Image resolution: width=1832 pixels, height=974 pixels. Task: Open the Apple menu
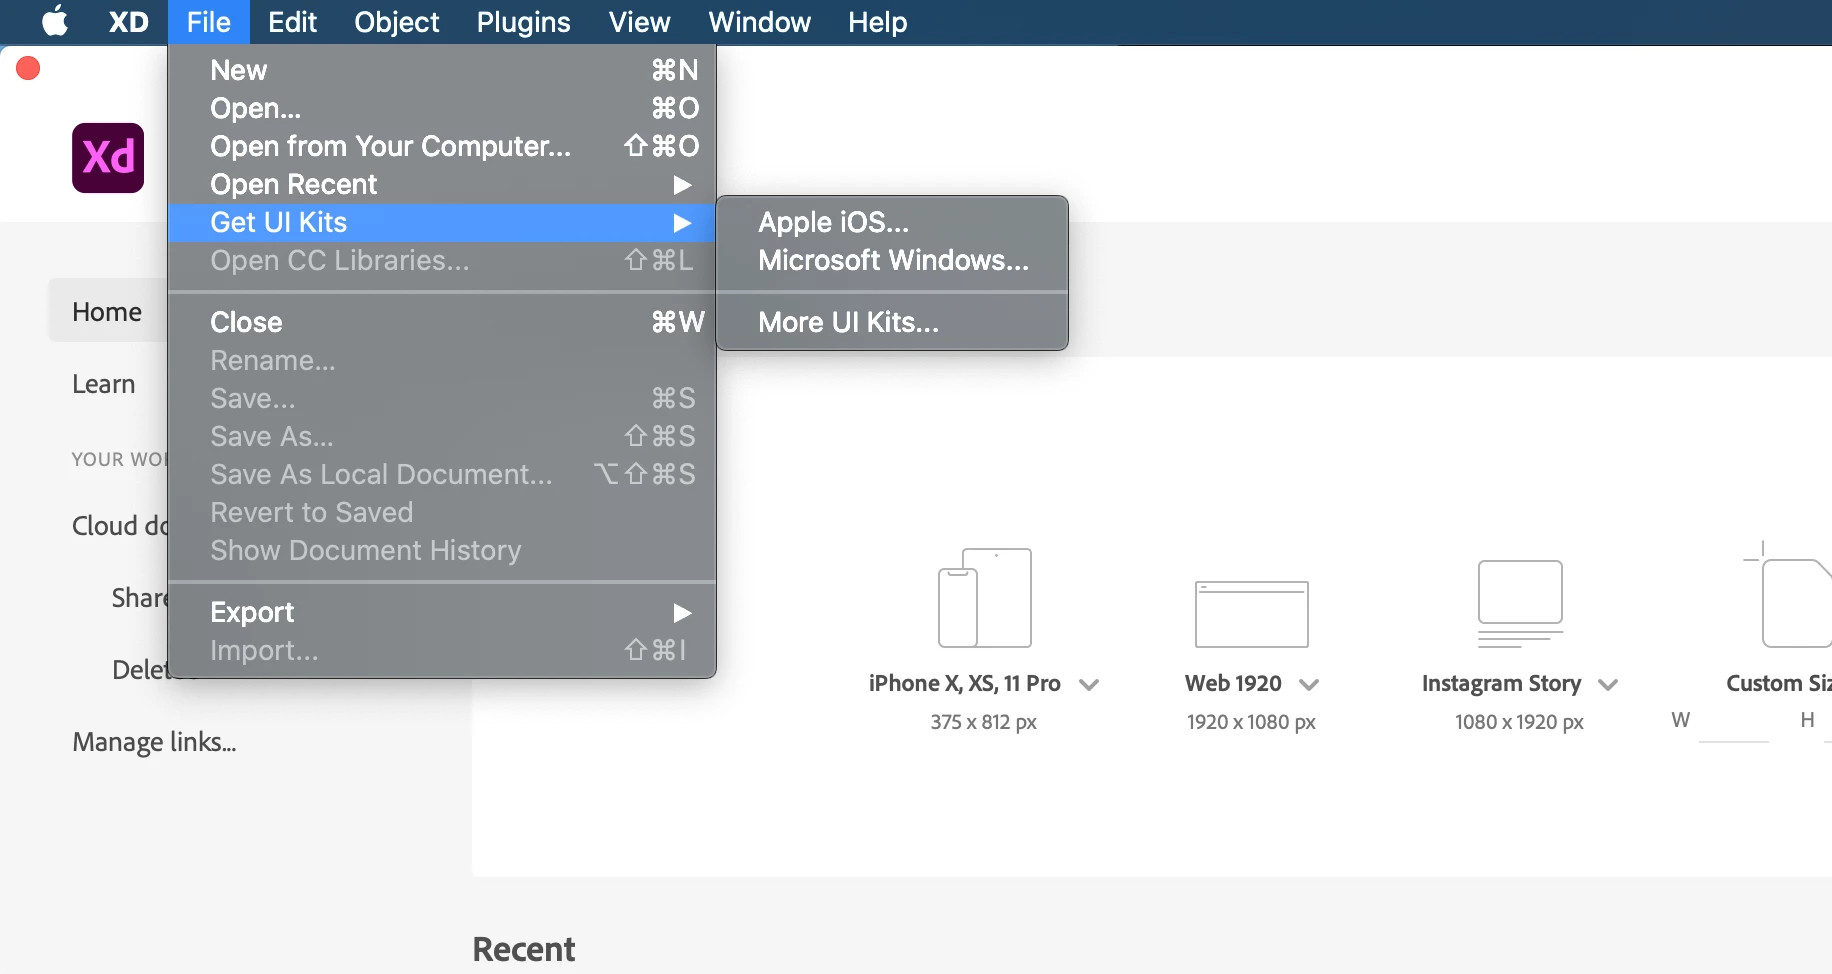tap(55, 21)
